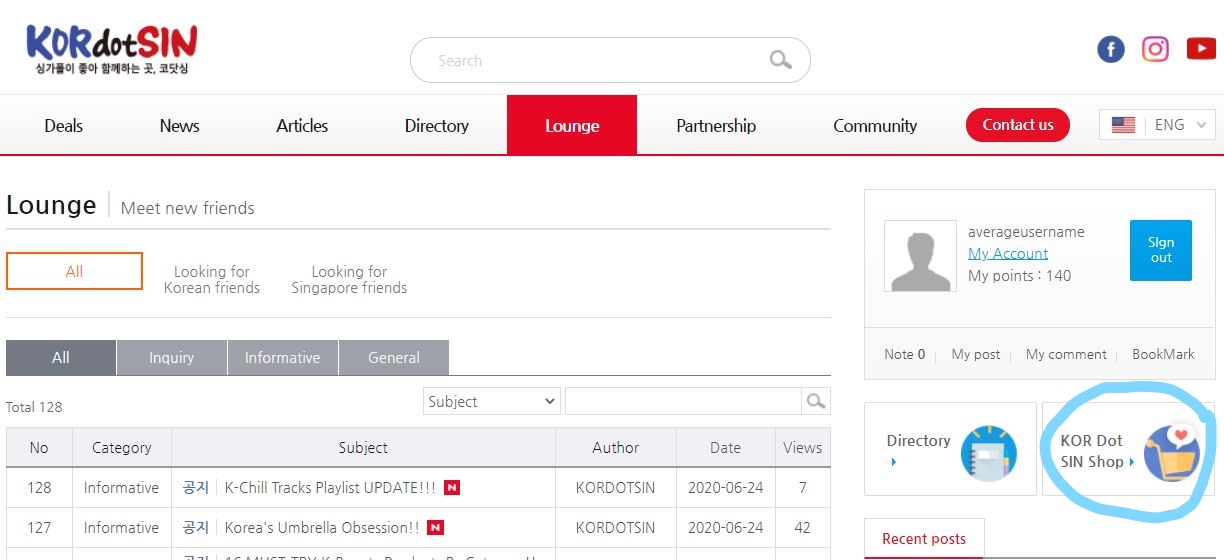The image size is (1224, 560).
Task: Open the Note 0 link
Action: tap(904, 354)
